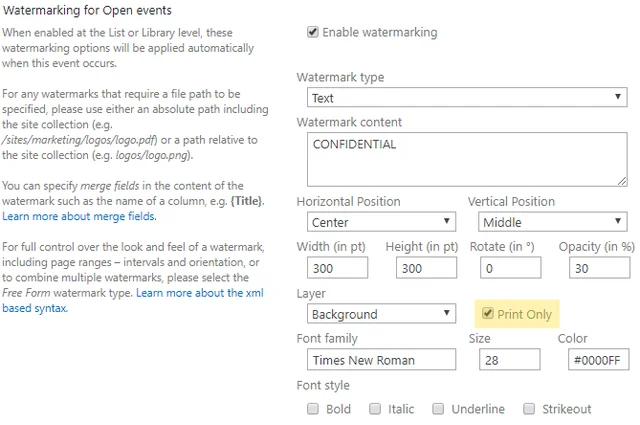Check the Strikeout option

click(x=529, y=409)
